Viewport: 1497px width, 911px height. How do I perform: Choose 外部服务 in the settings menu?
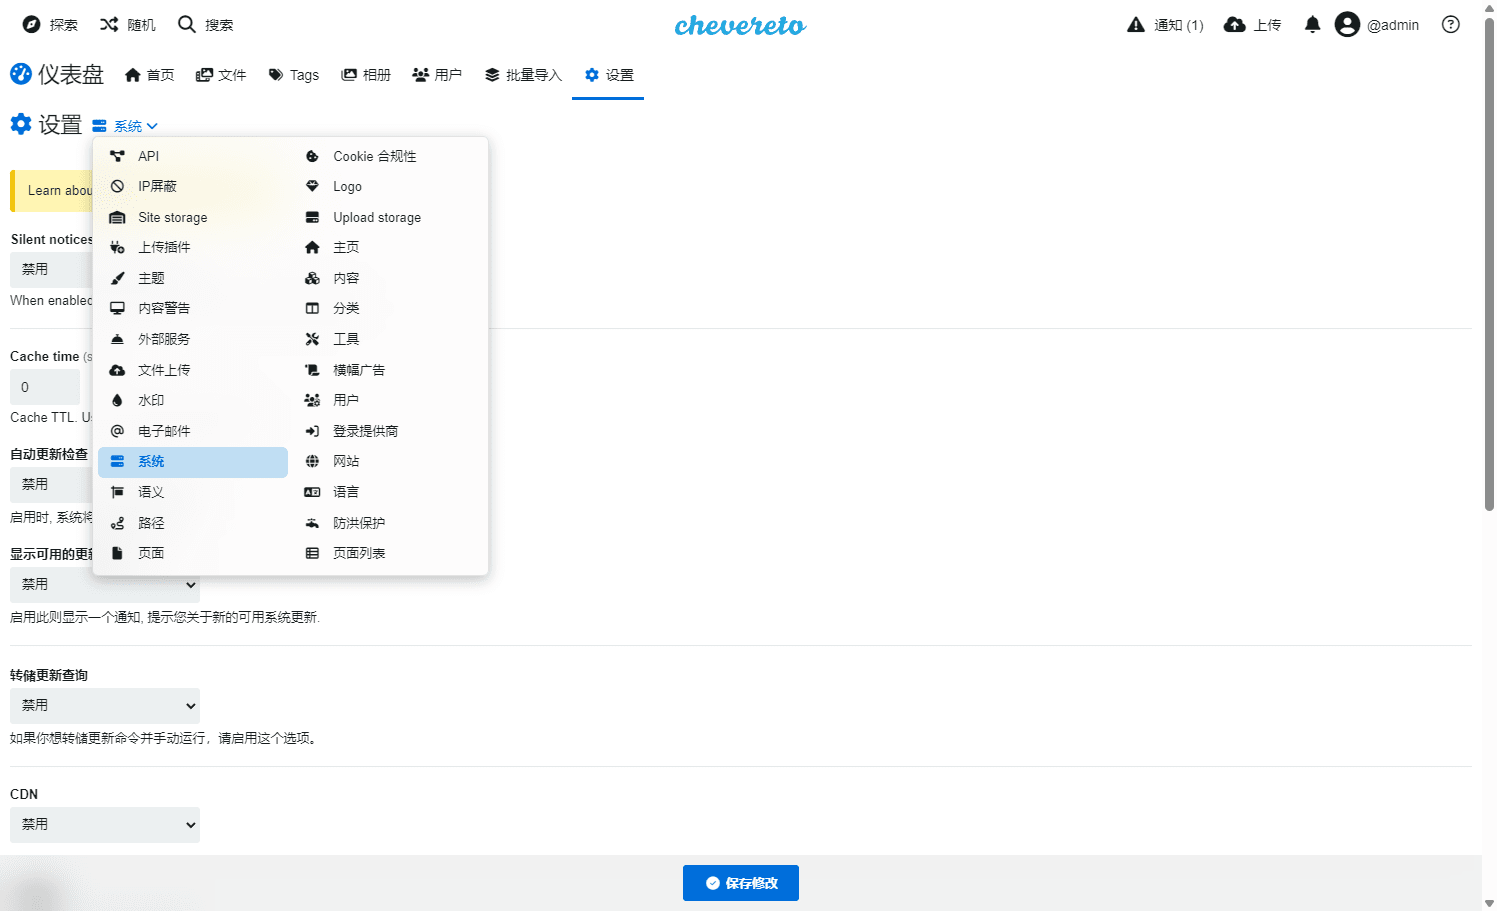[x=193, y=339]
